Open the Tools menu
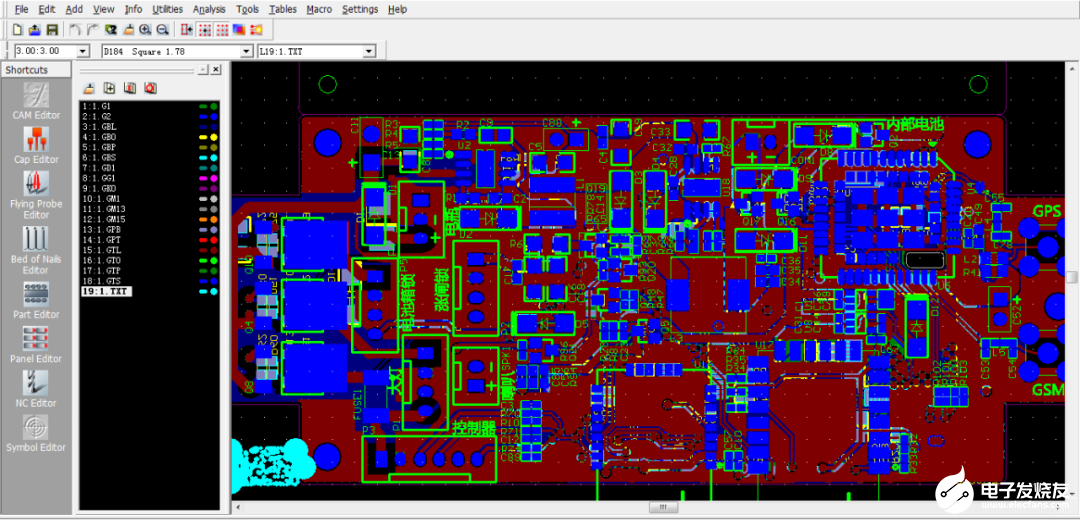1080x520 pixels. 247,9
